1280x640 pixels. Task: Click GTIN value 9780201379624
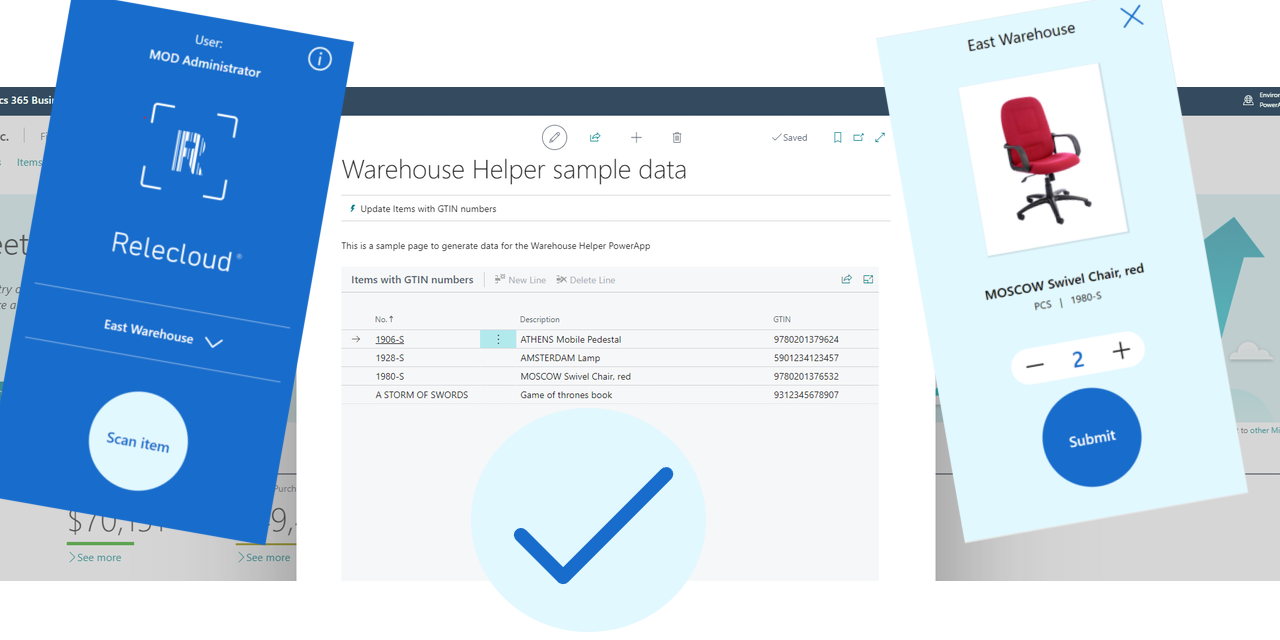(806, 339)
